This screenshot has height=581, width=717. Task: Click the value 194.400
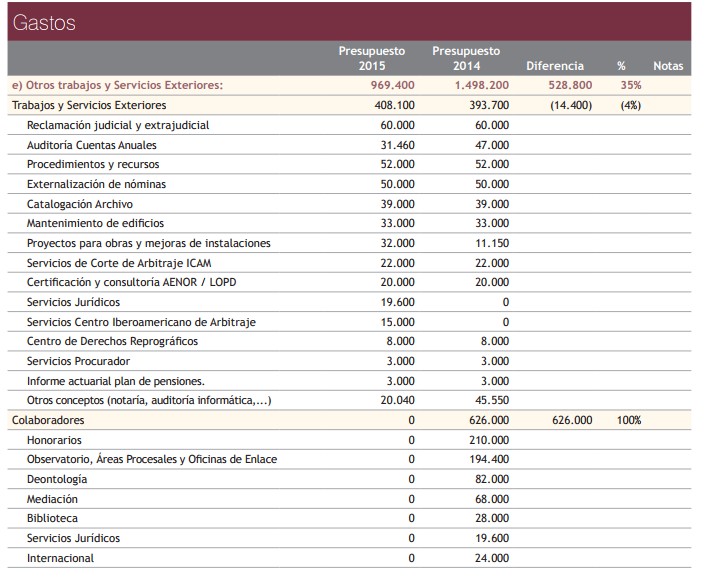click(489, 459)
